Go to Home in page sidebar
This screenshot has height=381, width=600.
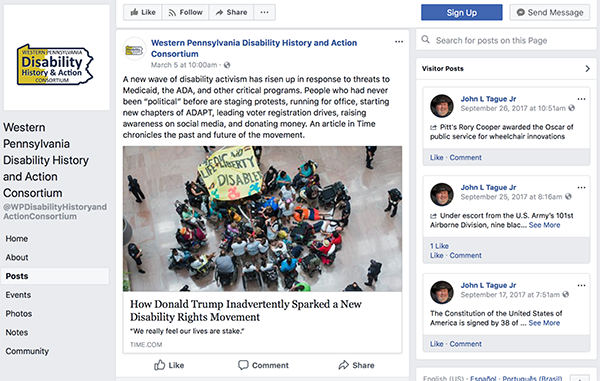pos(16,239)
